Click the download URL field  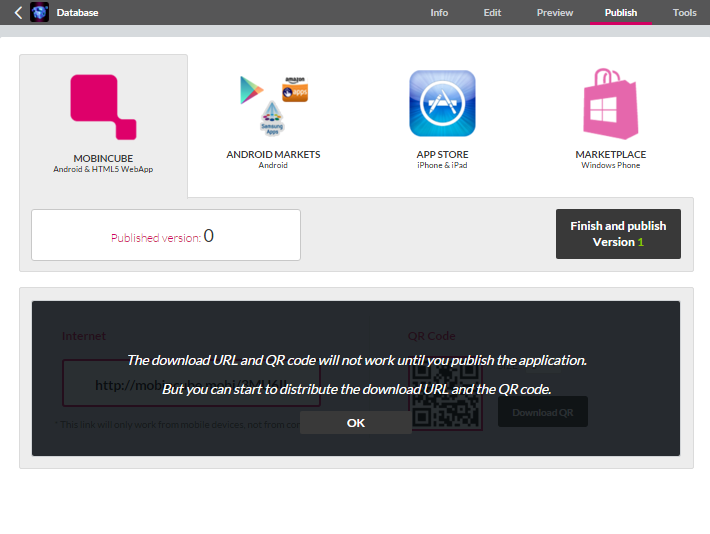191,383
